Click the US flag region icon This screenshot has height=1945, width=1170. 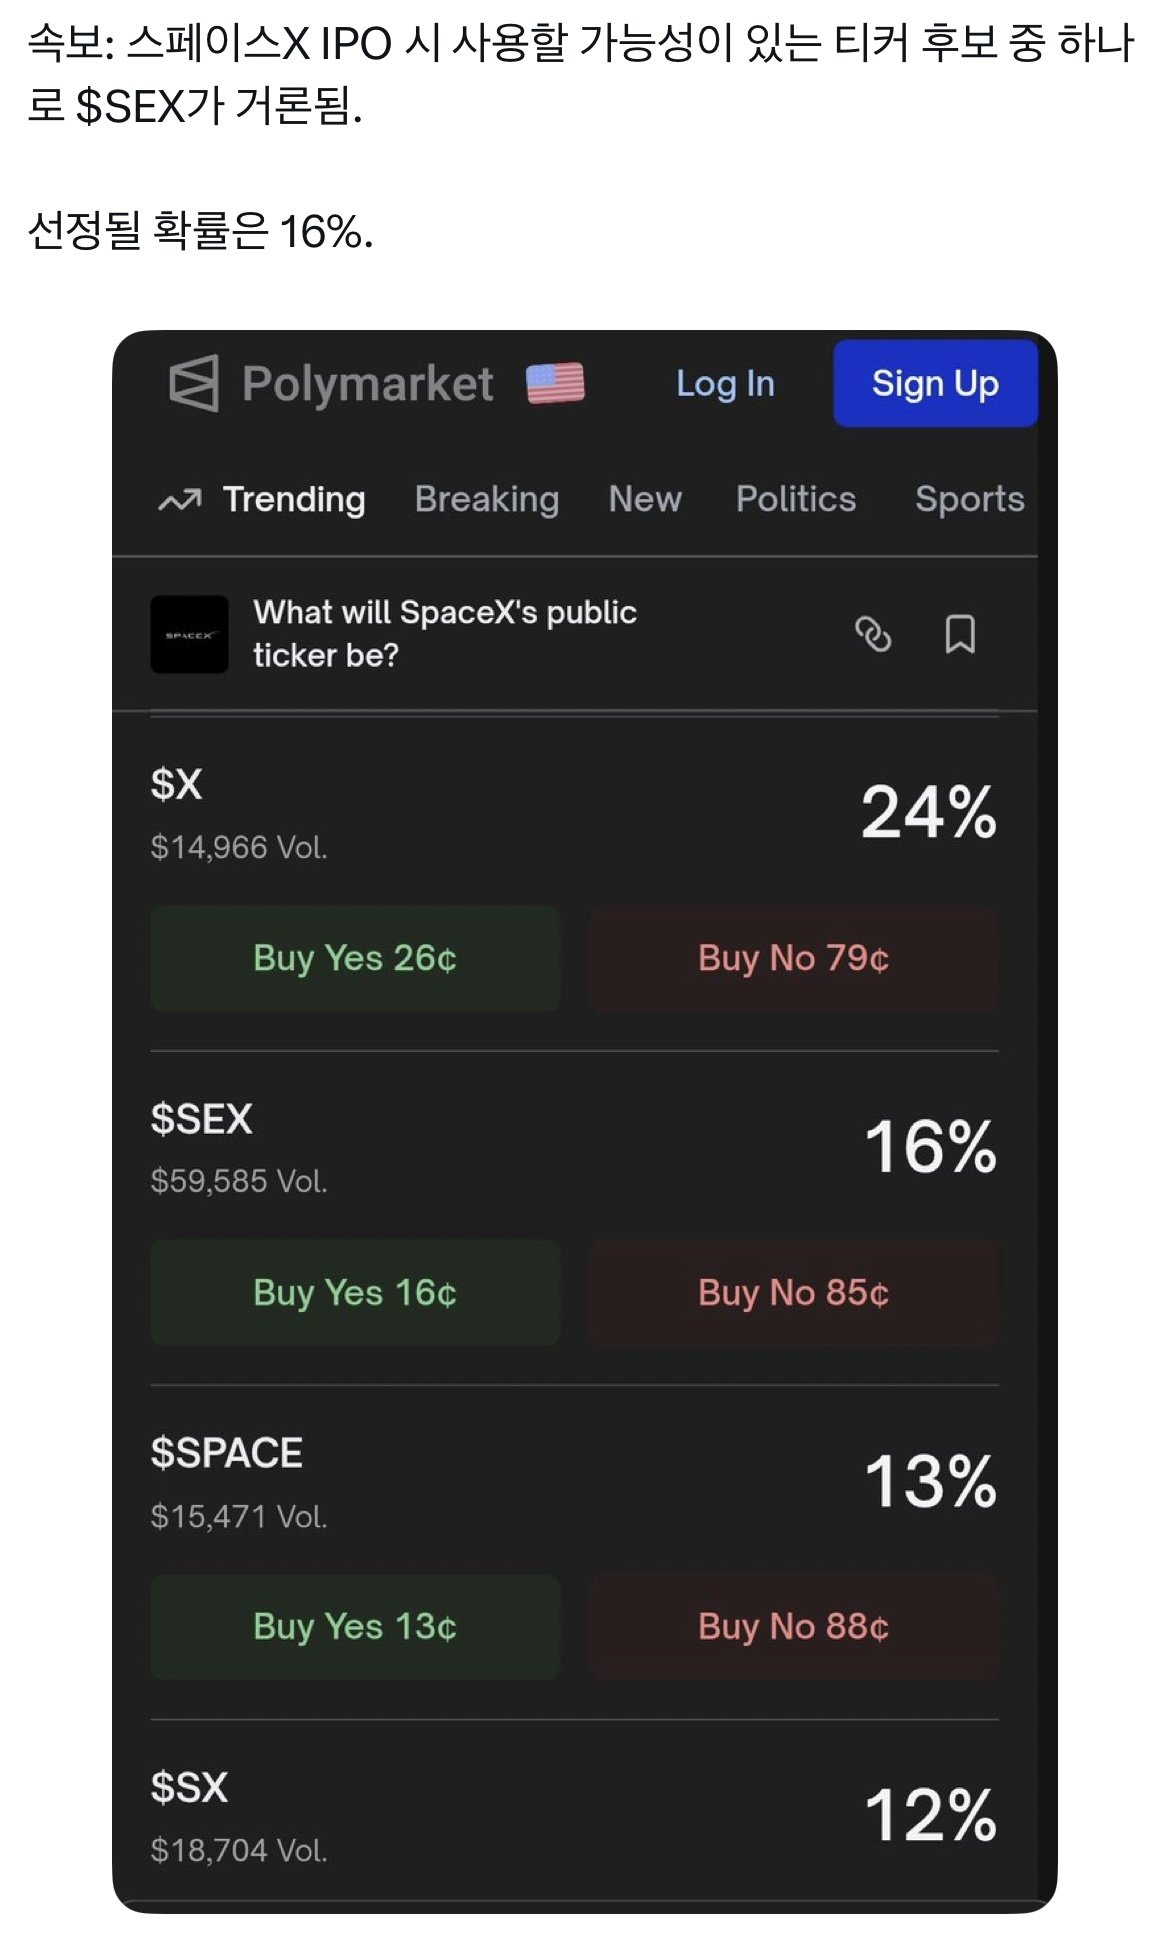[x=555, y=383]
